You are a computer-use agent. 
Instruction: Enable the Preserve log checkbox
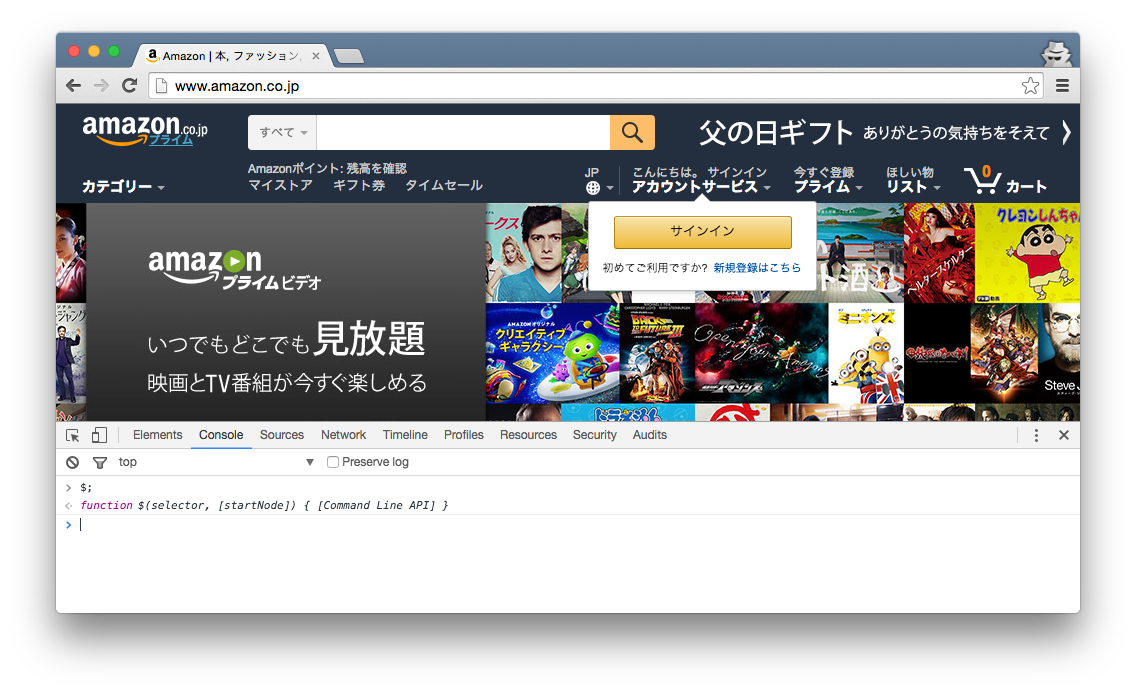[x=334, y=462]
